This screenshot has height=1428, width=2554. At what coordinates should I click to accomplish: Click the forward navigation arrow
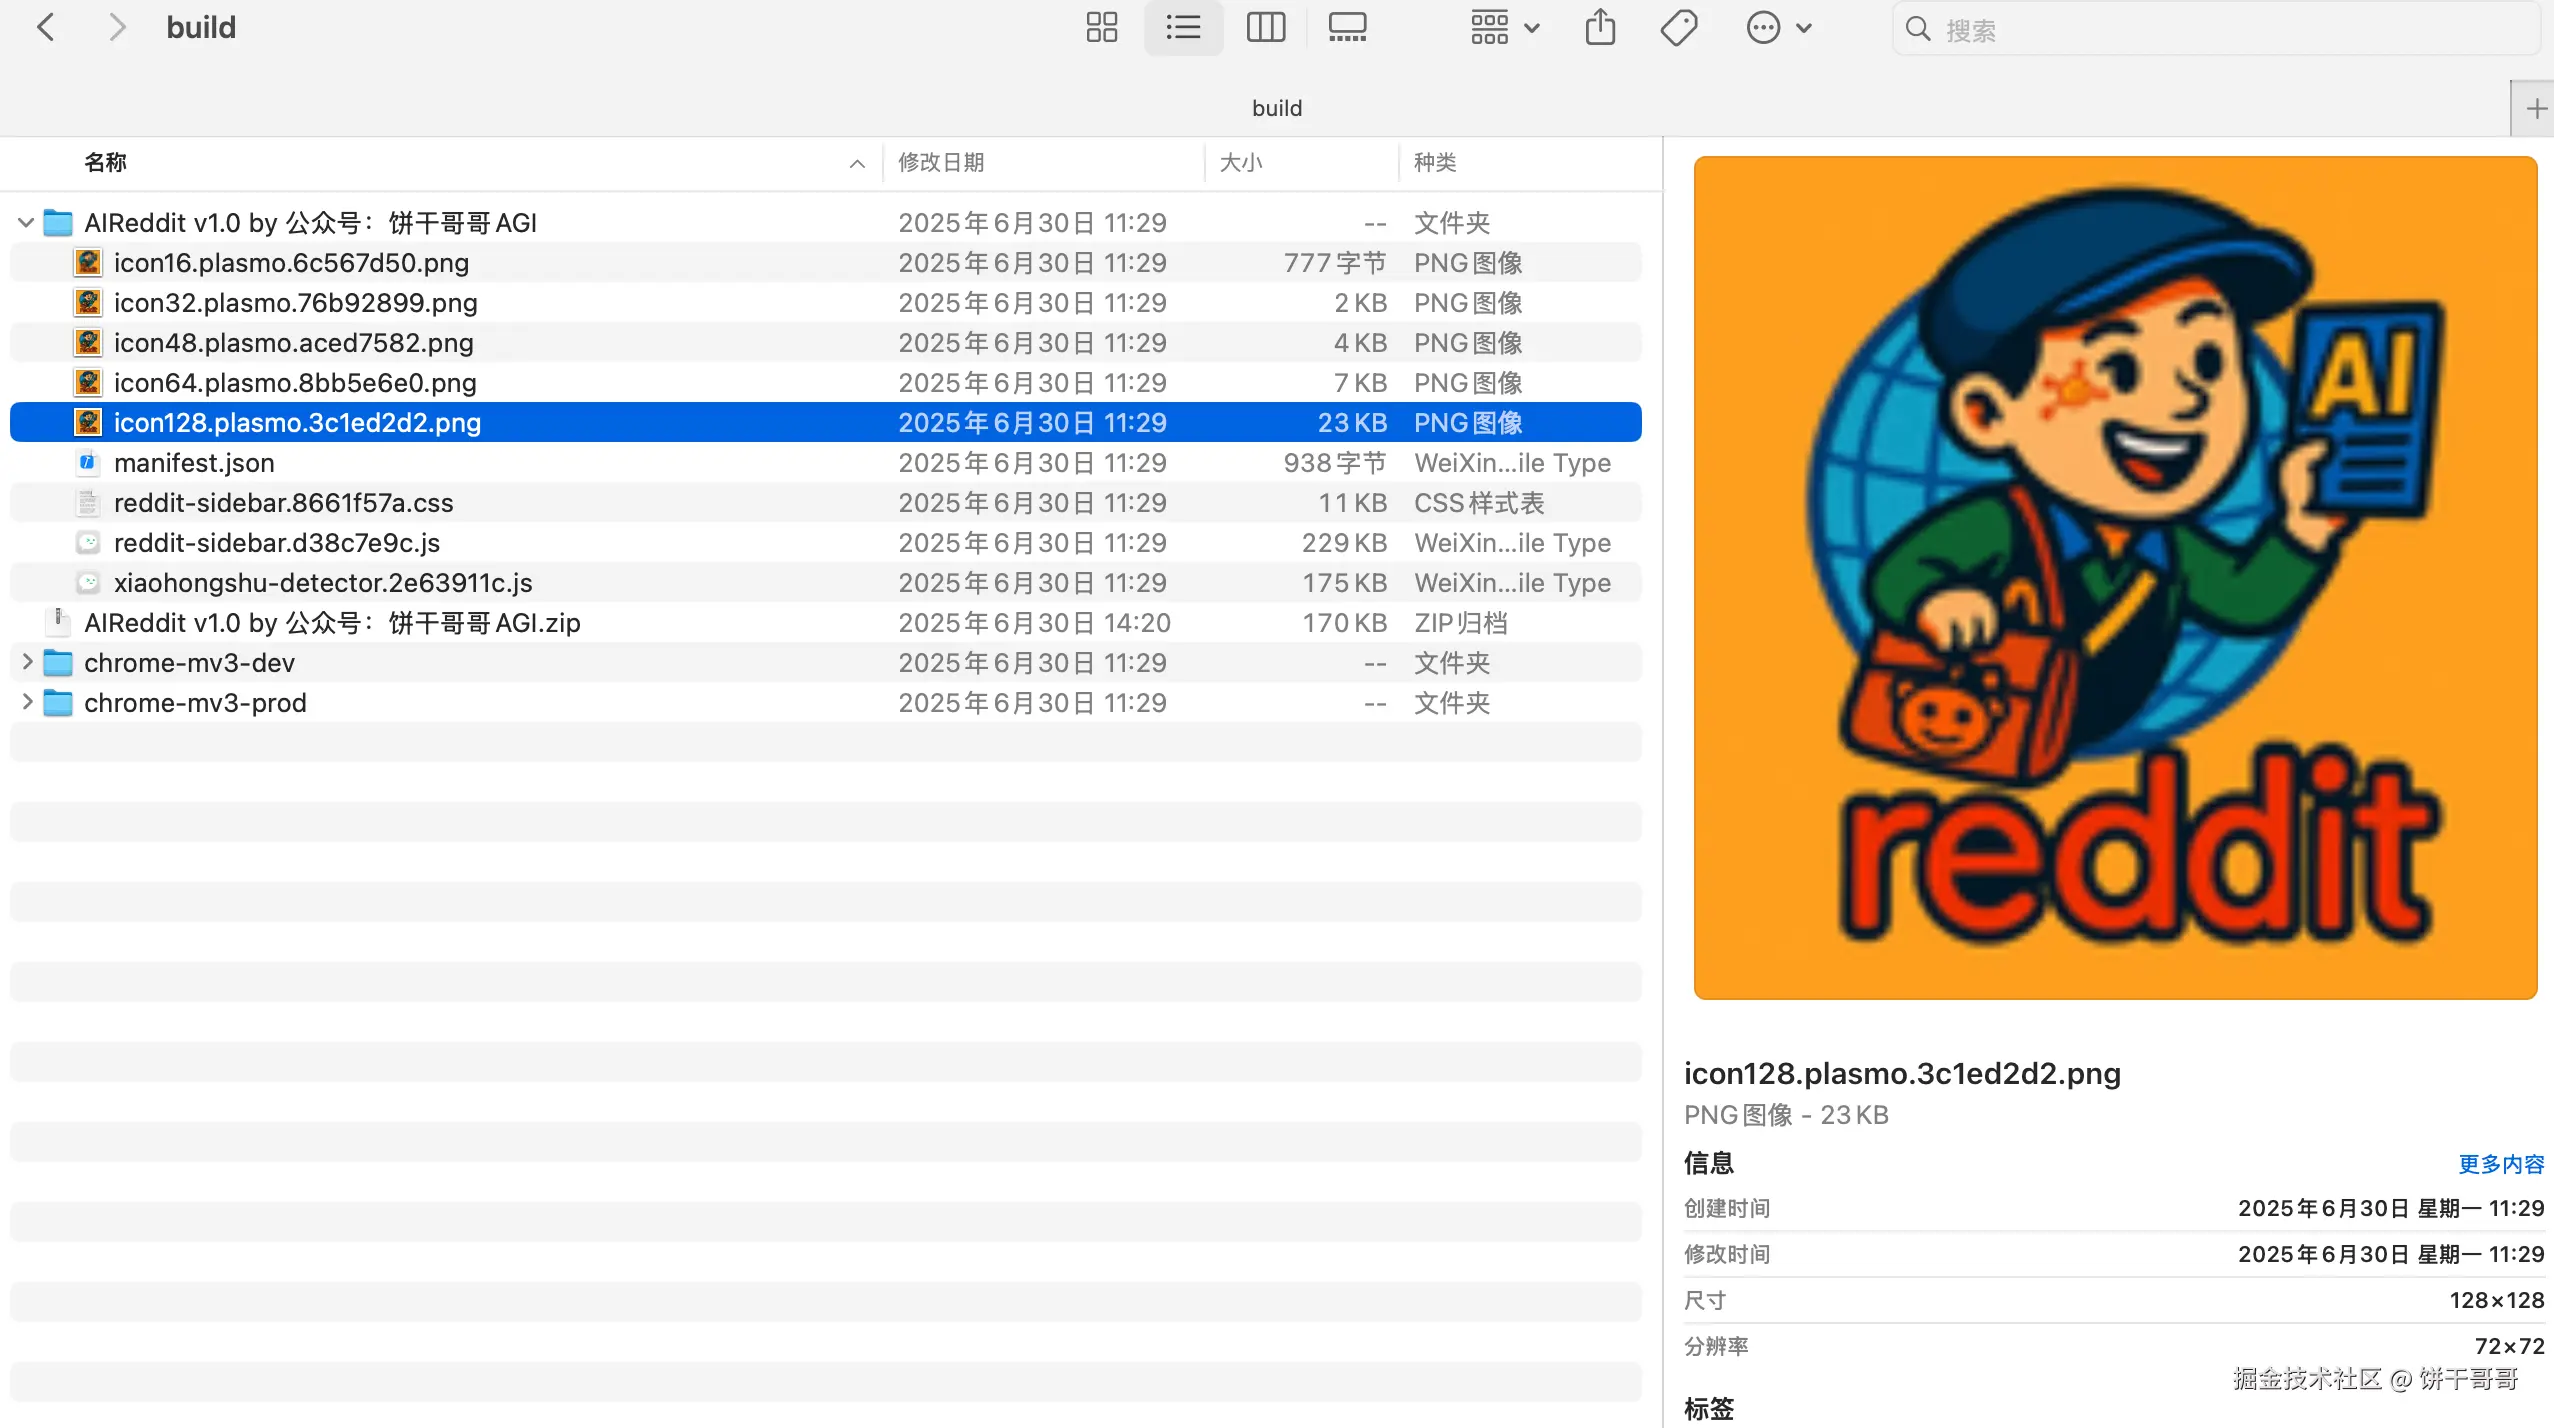click(x=117, y=28)
